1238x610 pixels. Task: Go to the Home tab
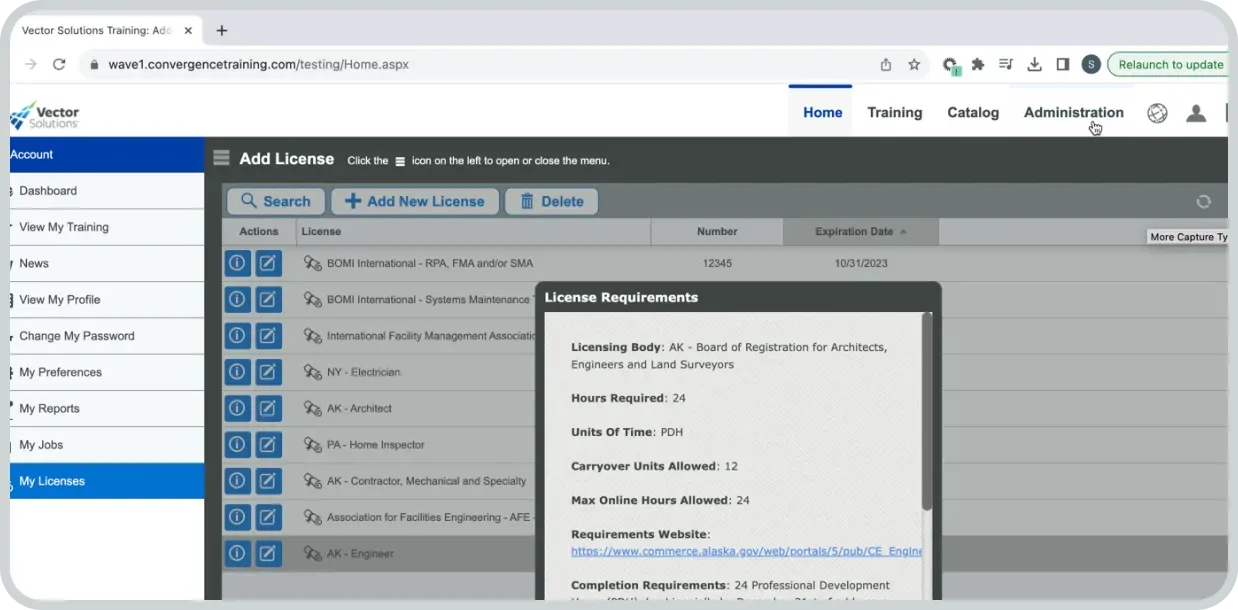click(x=822, y=113)
